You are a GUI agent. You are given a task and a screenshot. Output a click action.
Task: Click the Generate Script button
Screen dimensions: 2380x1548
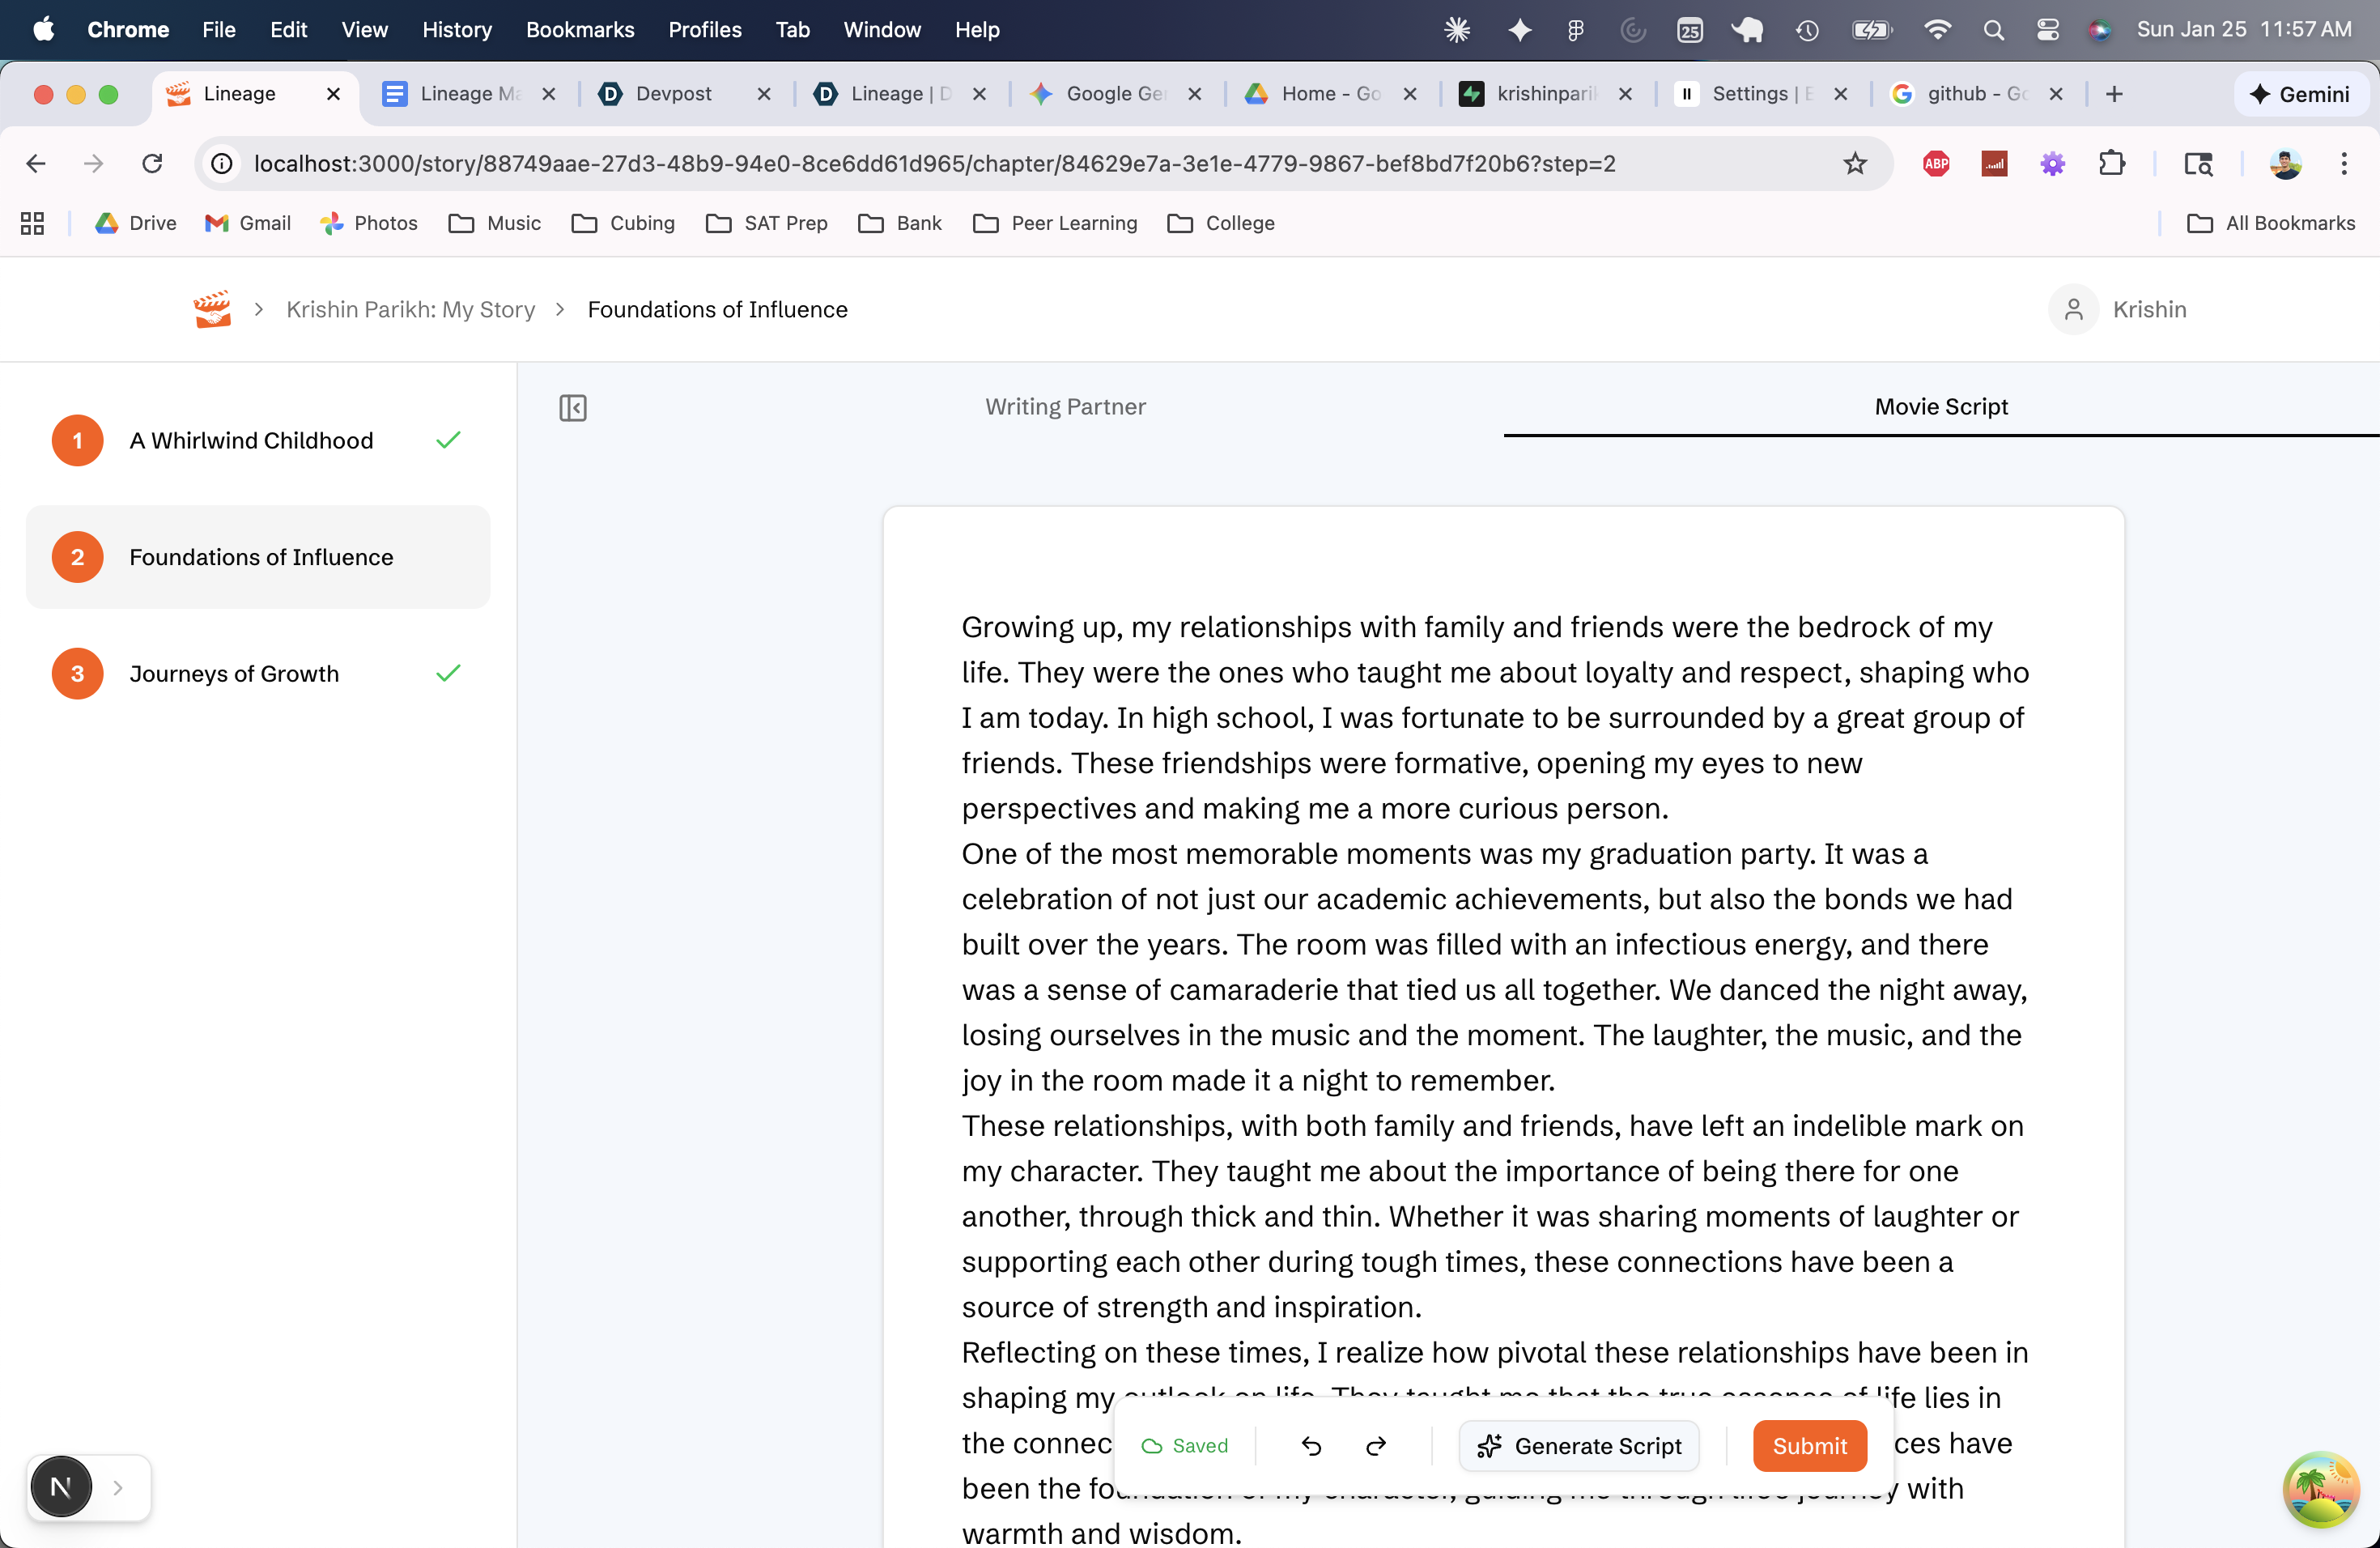(x=1579, y=1446)
